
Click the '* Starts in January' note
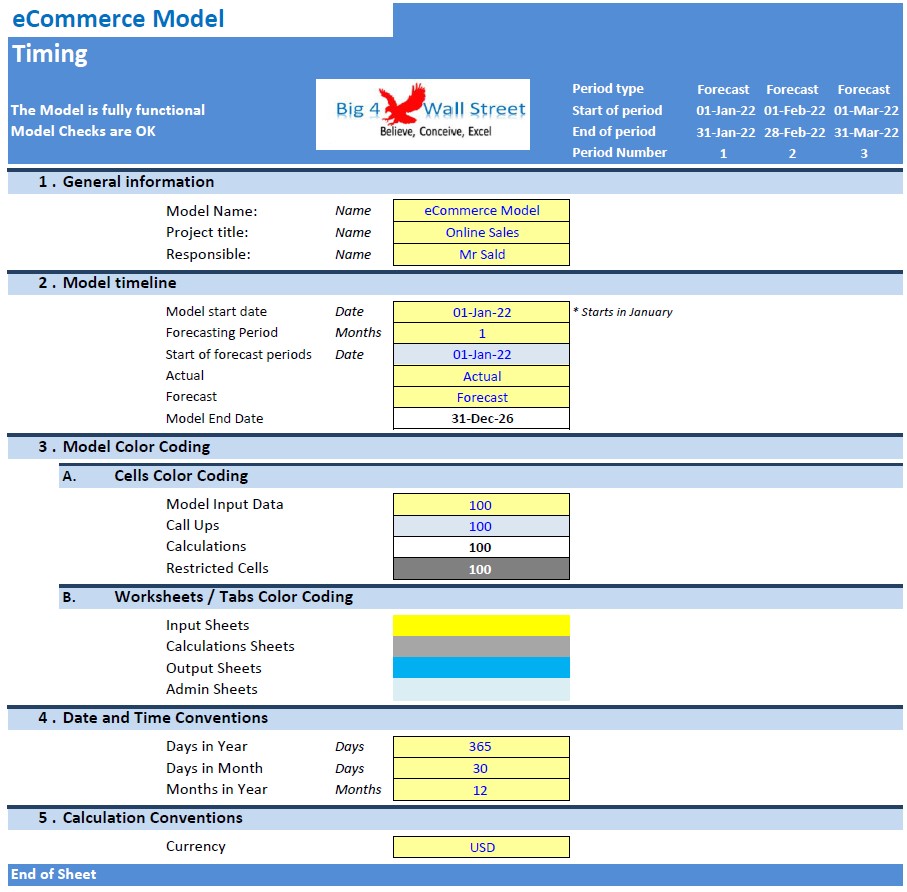click(x=623, y=312)
